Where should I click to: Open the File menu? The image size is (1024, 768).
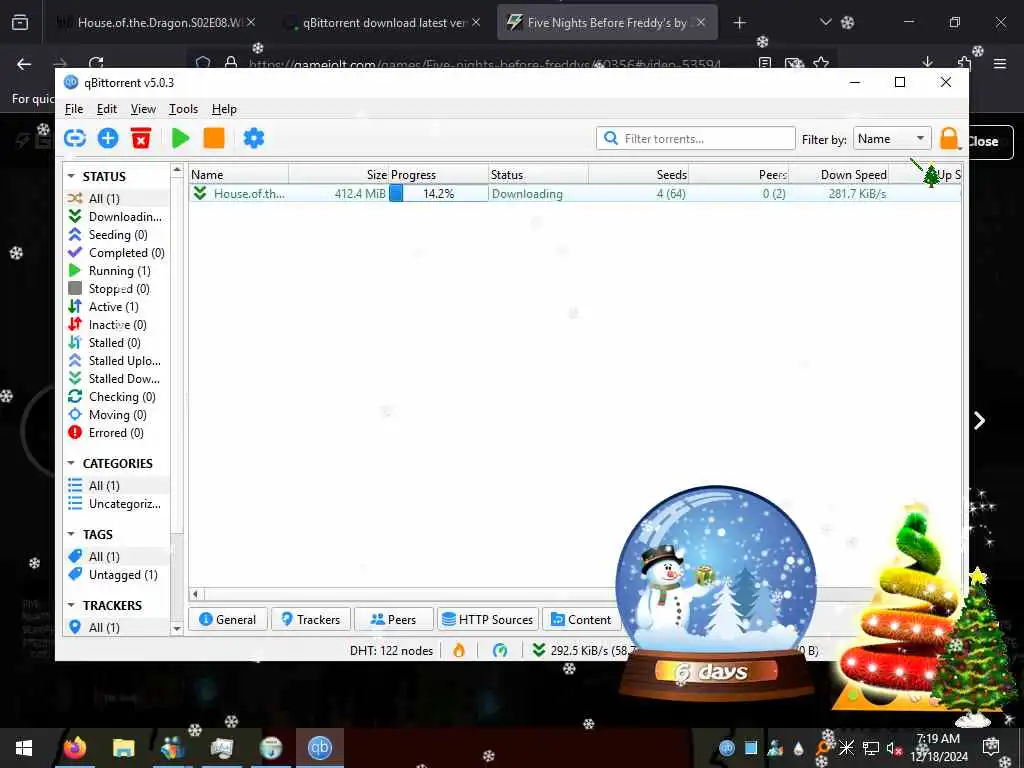click(x=74, y=109)
